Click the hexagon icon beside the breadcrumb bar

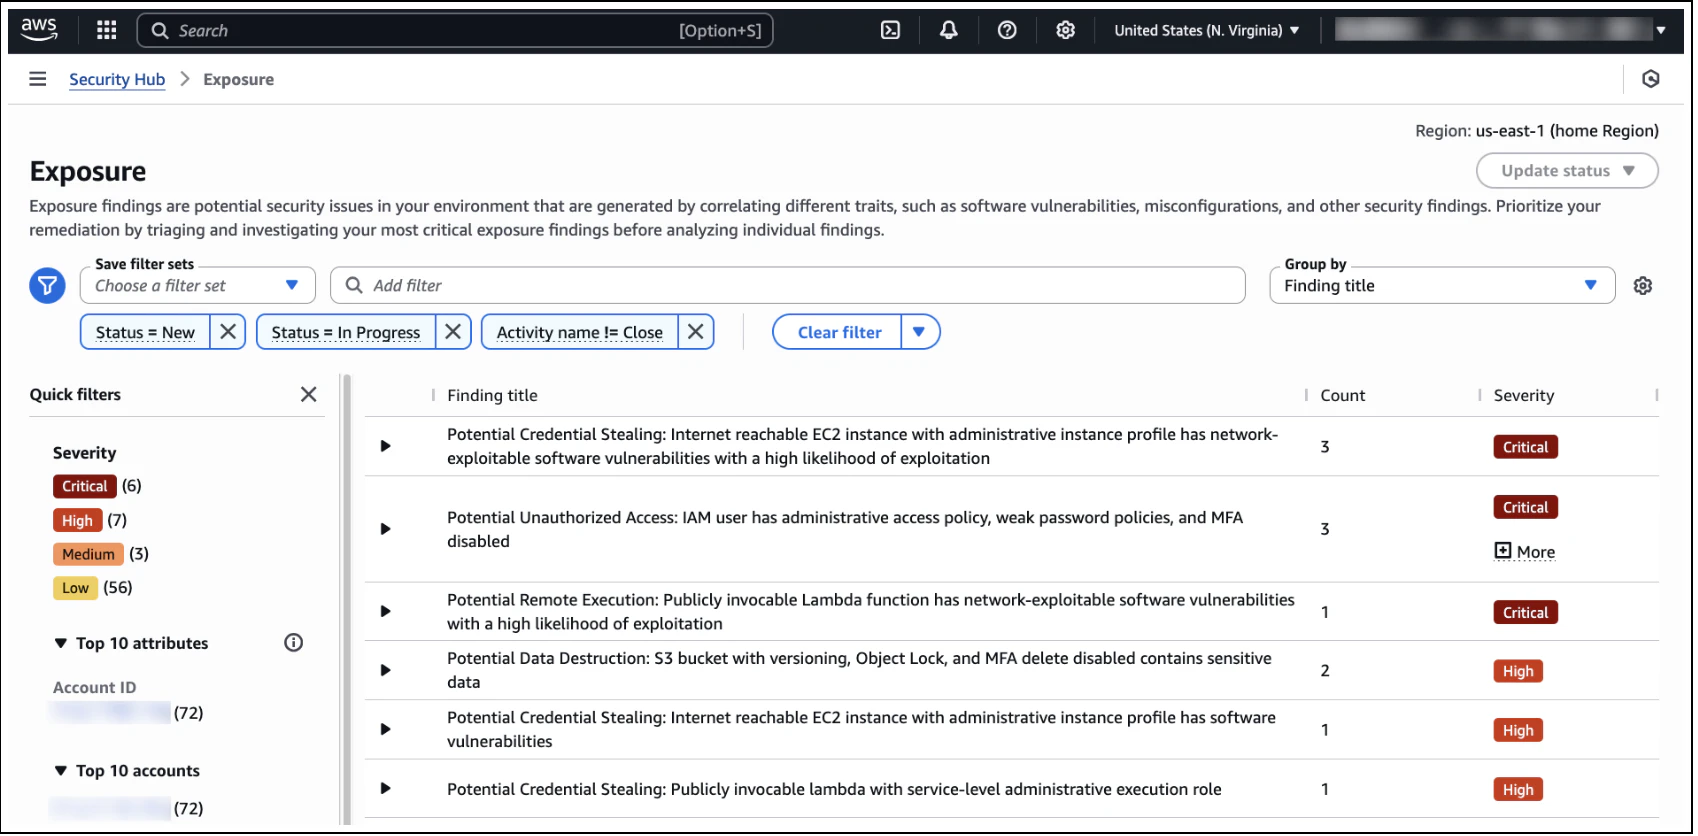(1652, 79)
